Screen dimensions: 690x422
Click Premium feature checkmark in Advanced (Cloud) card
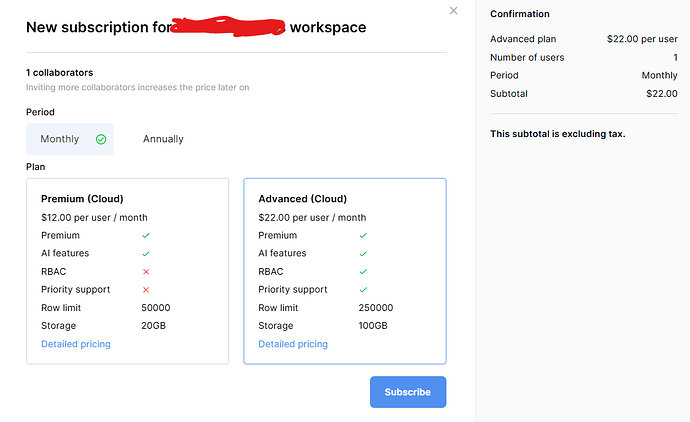(363, 236)
